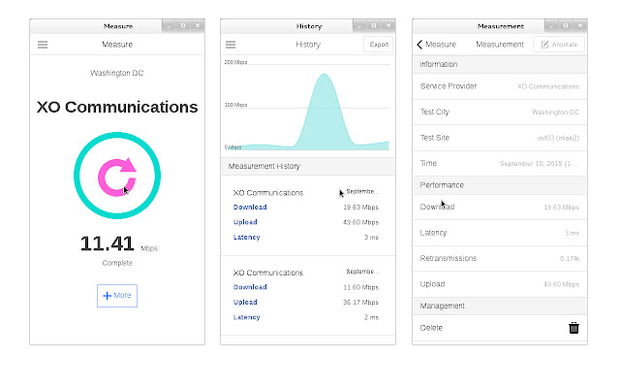The width and height of the screenshot is (620, 388).
Task: Open the hamburger menu in the History window
Action: (x=231, y=45)
